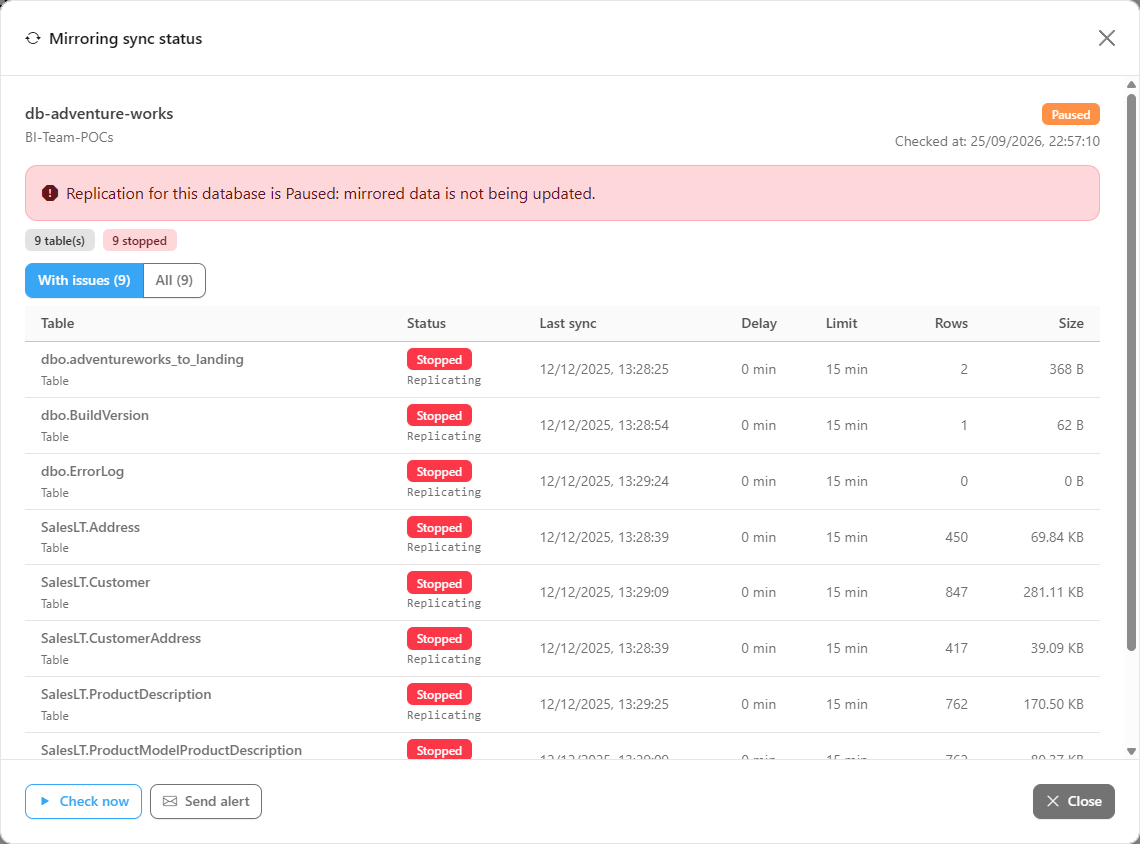Viewport: 1140px width, 844px height.
Task: Click the Stopped badge for dbo.adventureworks_to_landing
Action: pos(439,360)
